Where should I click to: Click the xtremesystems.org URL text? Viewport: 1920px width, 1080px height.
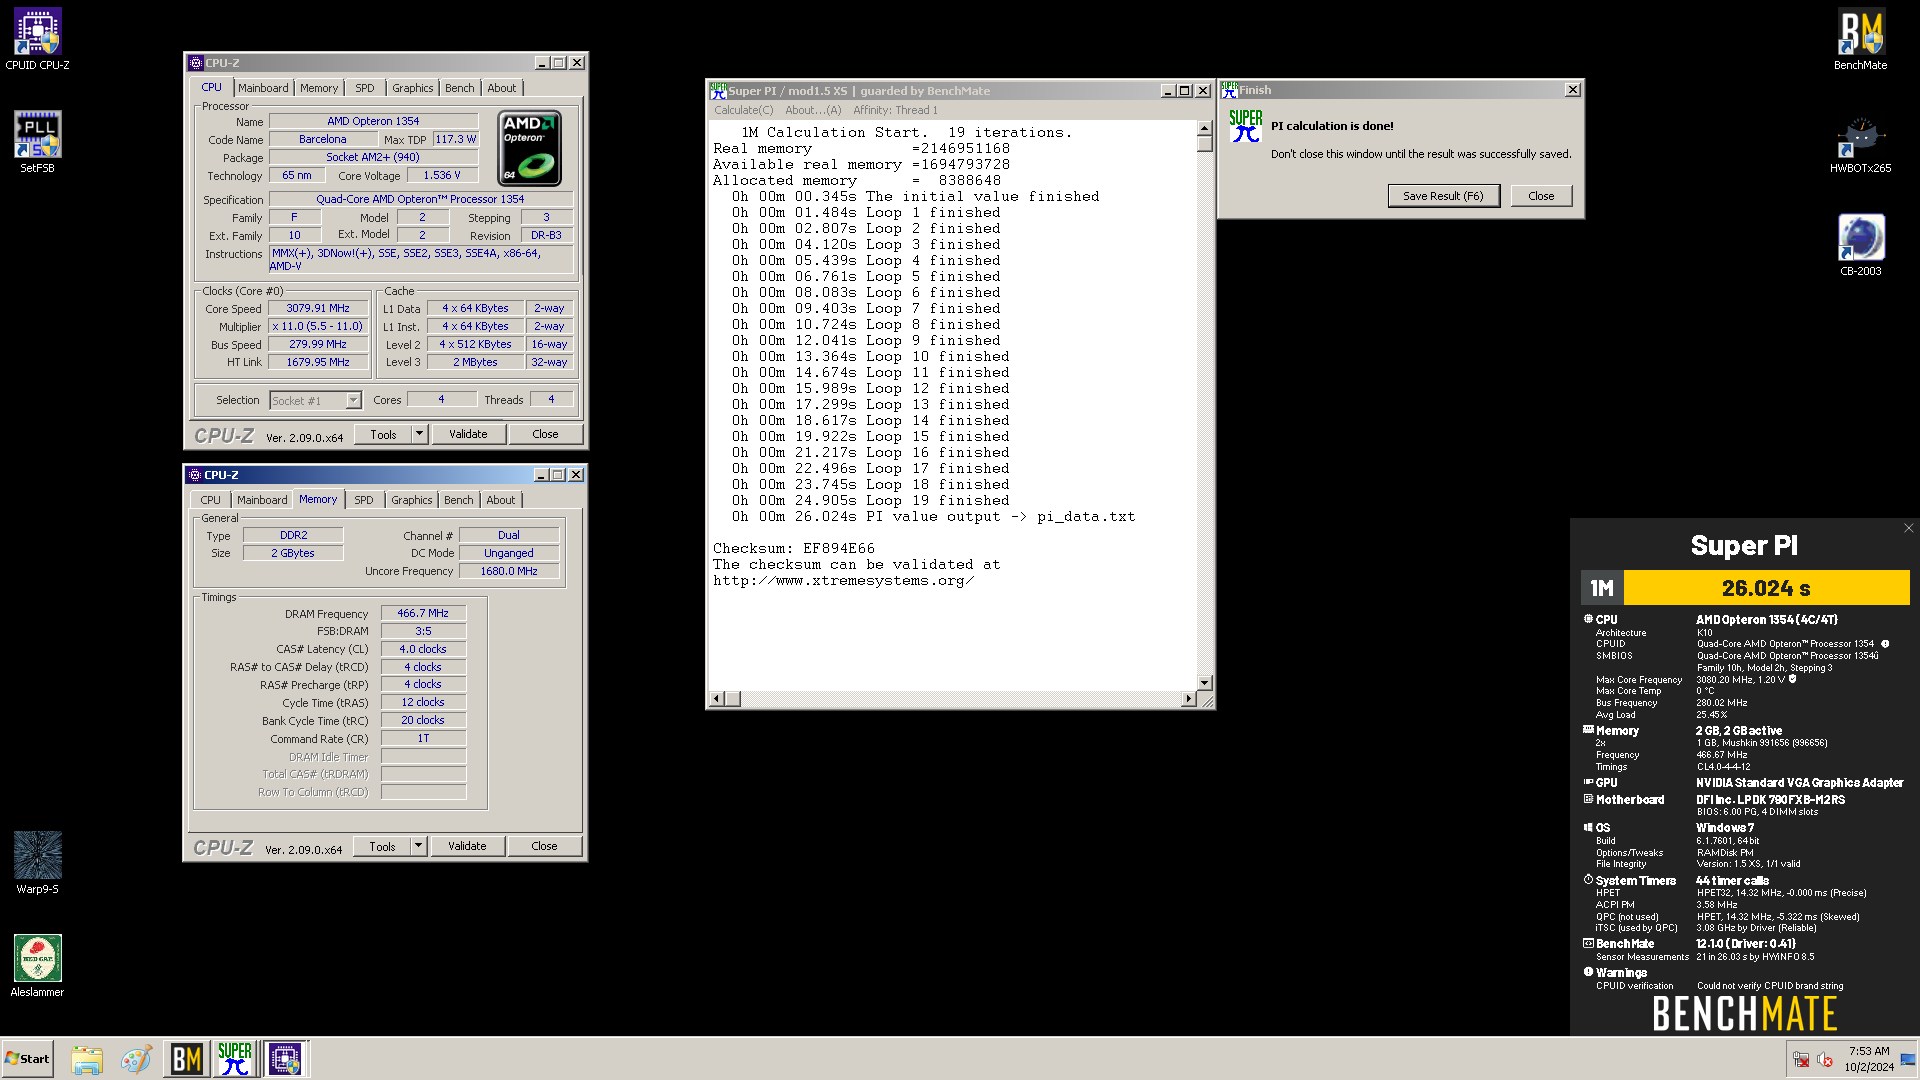point(843,580)
